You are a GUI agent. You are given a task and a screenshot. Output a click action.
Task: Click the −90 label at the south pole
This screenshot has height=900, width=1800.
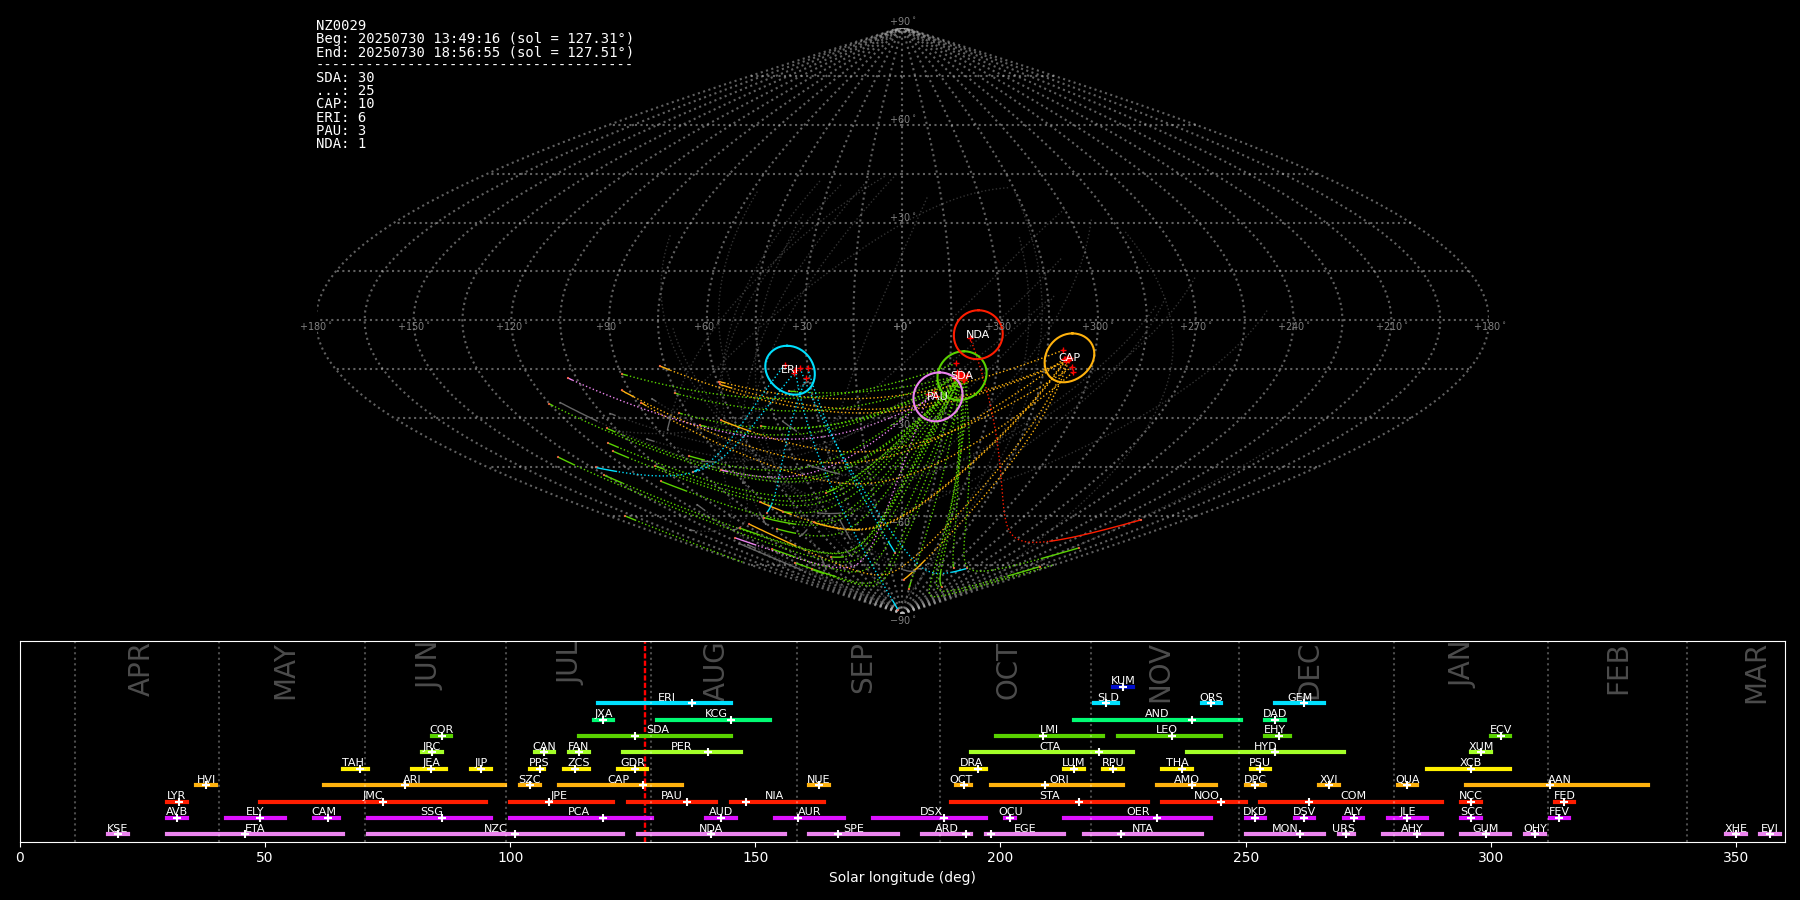(x=901, y=621)
